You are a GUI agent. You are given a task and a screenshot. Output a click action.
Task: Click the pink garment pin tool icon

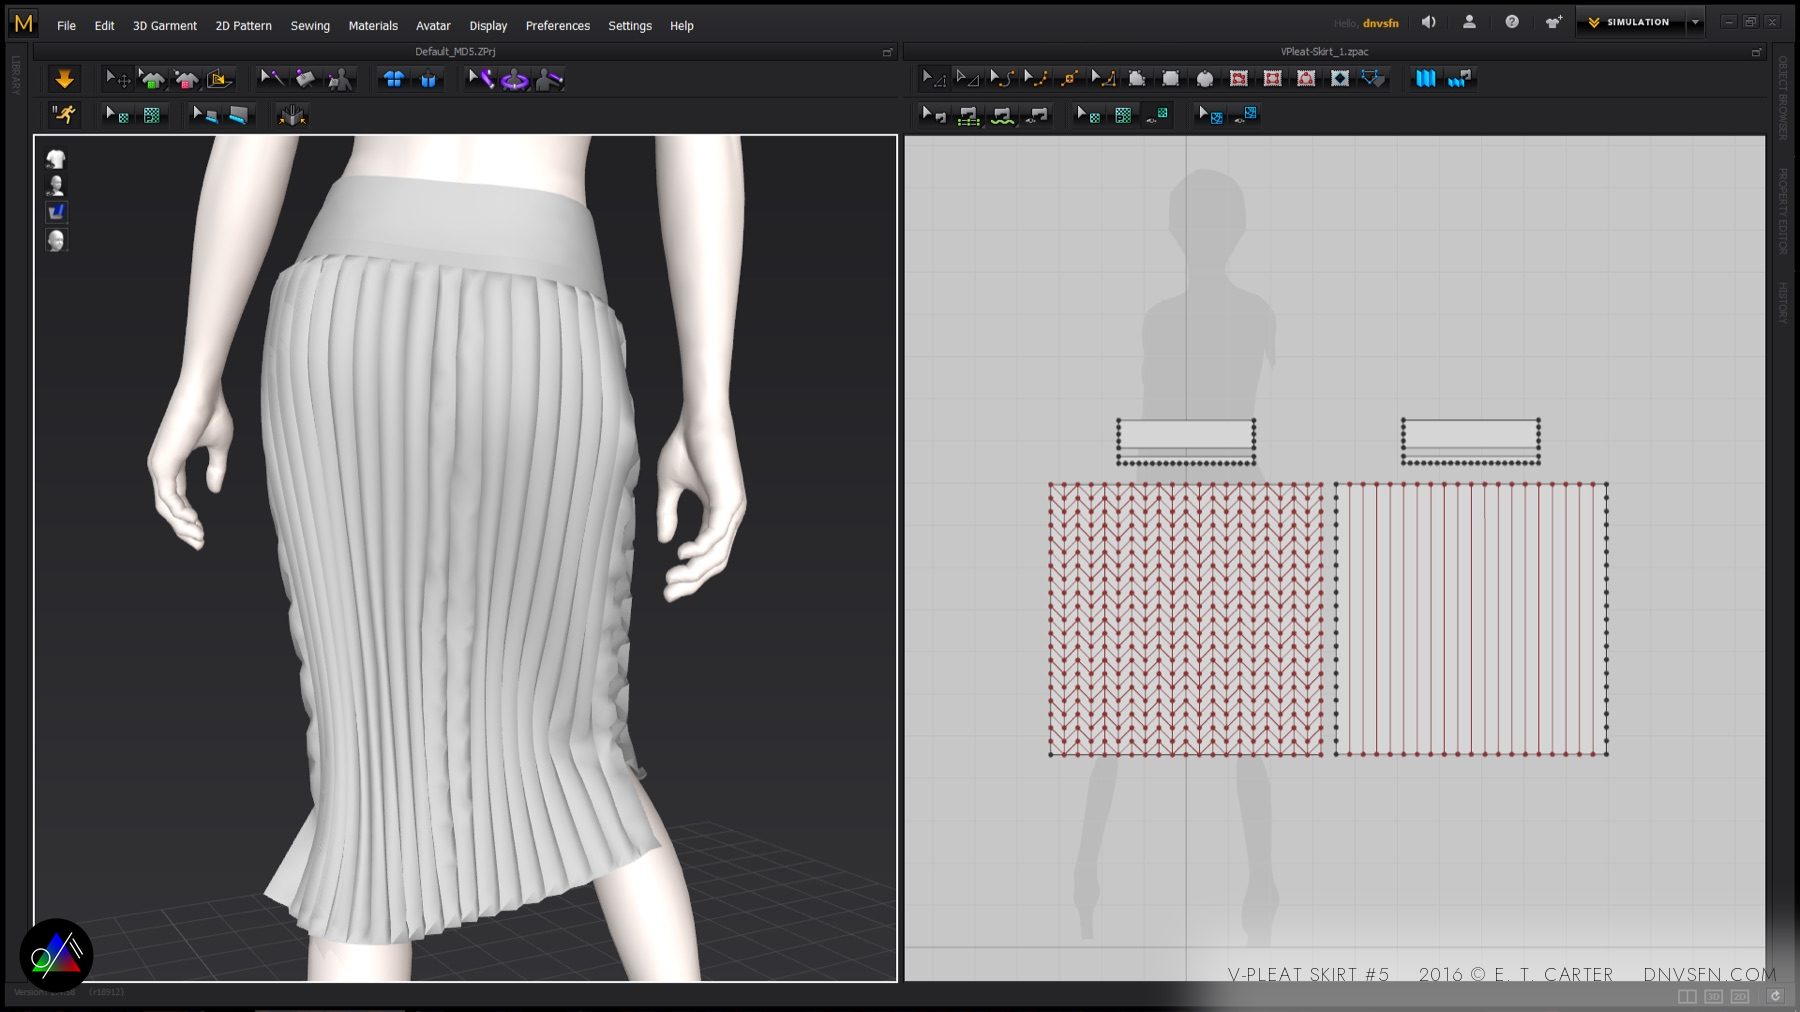click(x=186, y=79)
